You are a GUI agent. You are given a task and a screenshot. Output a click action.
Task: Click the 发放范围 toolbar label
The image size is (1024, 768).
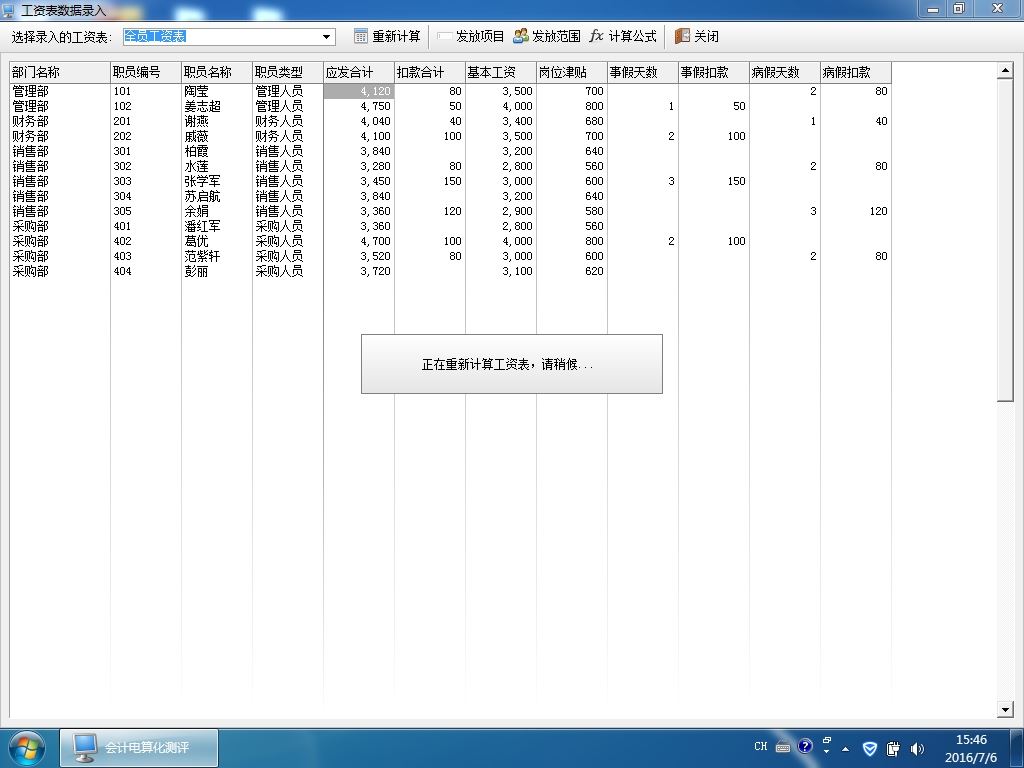coord(556,37)
